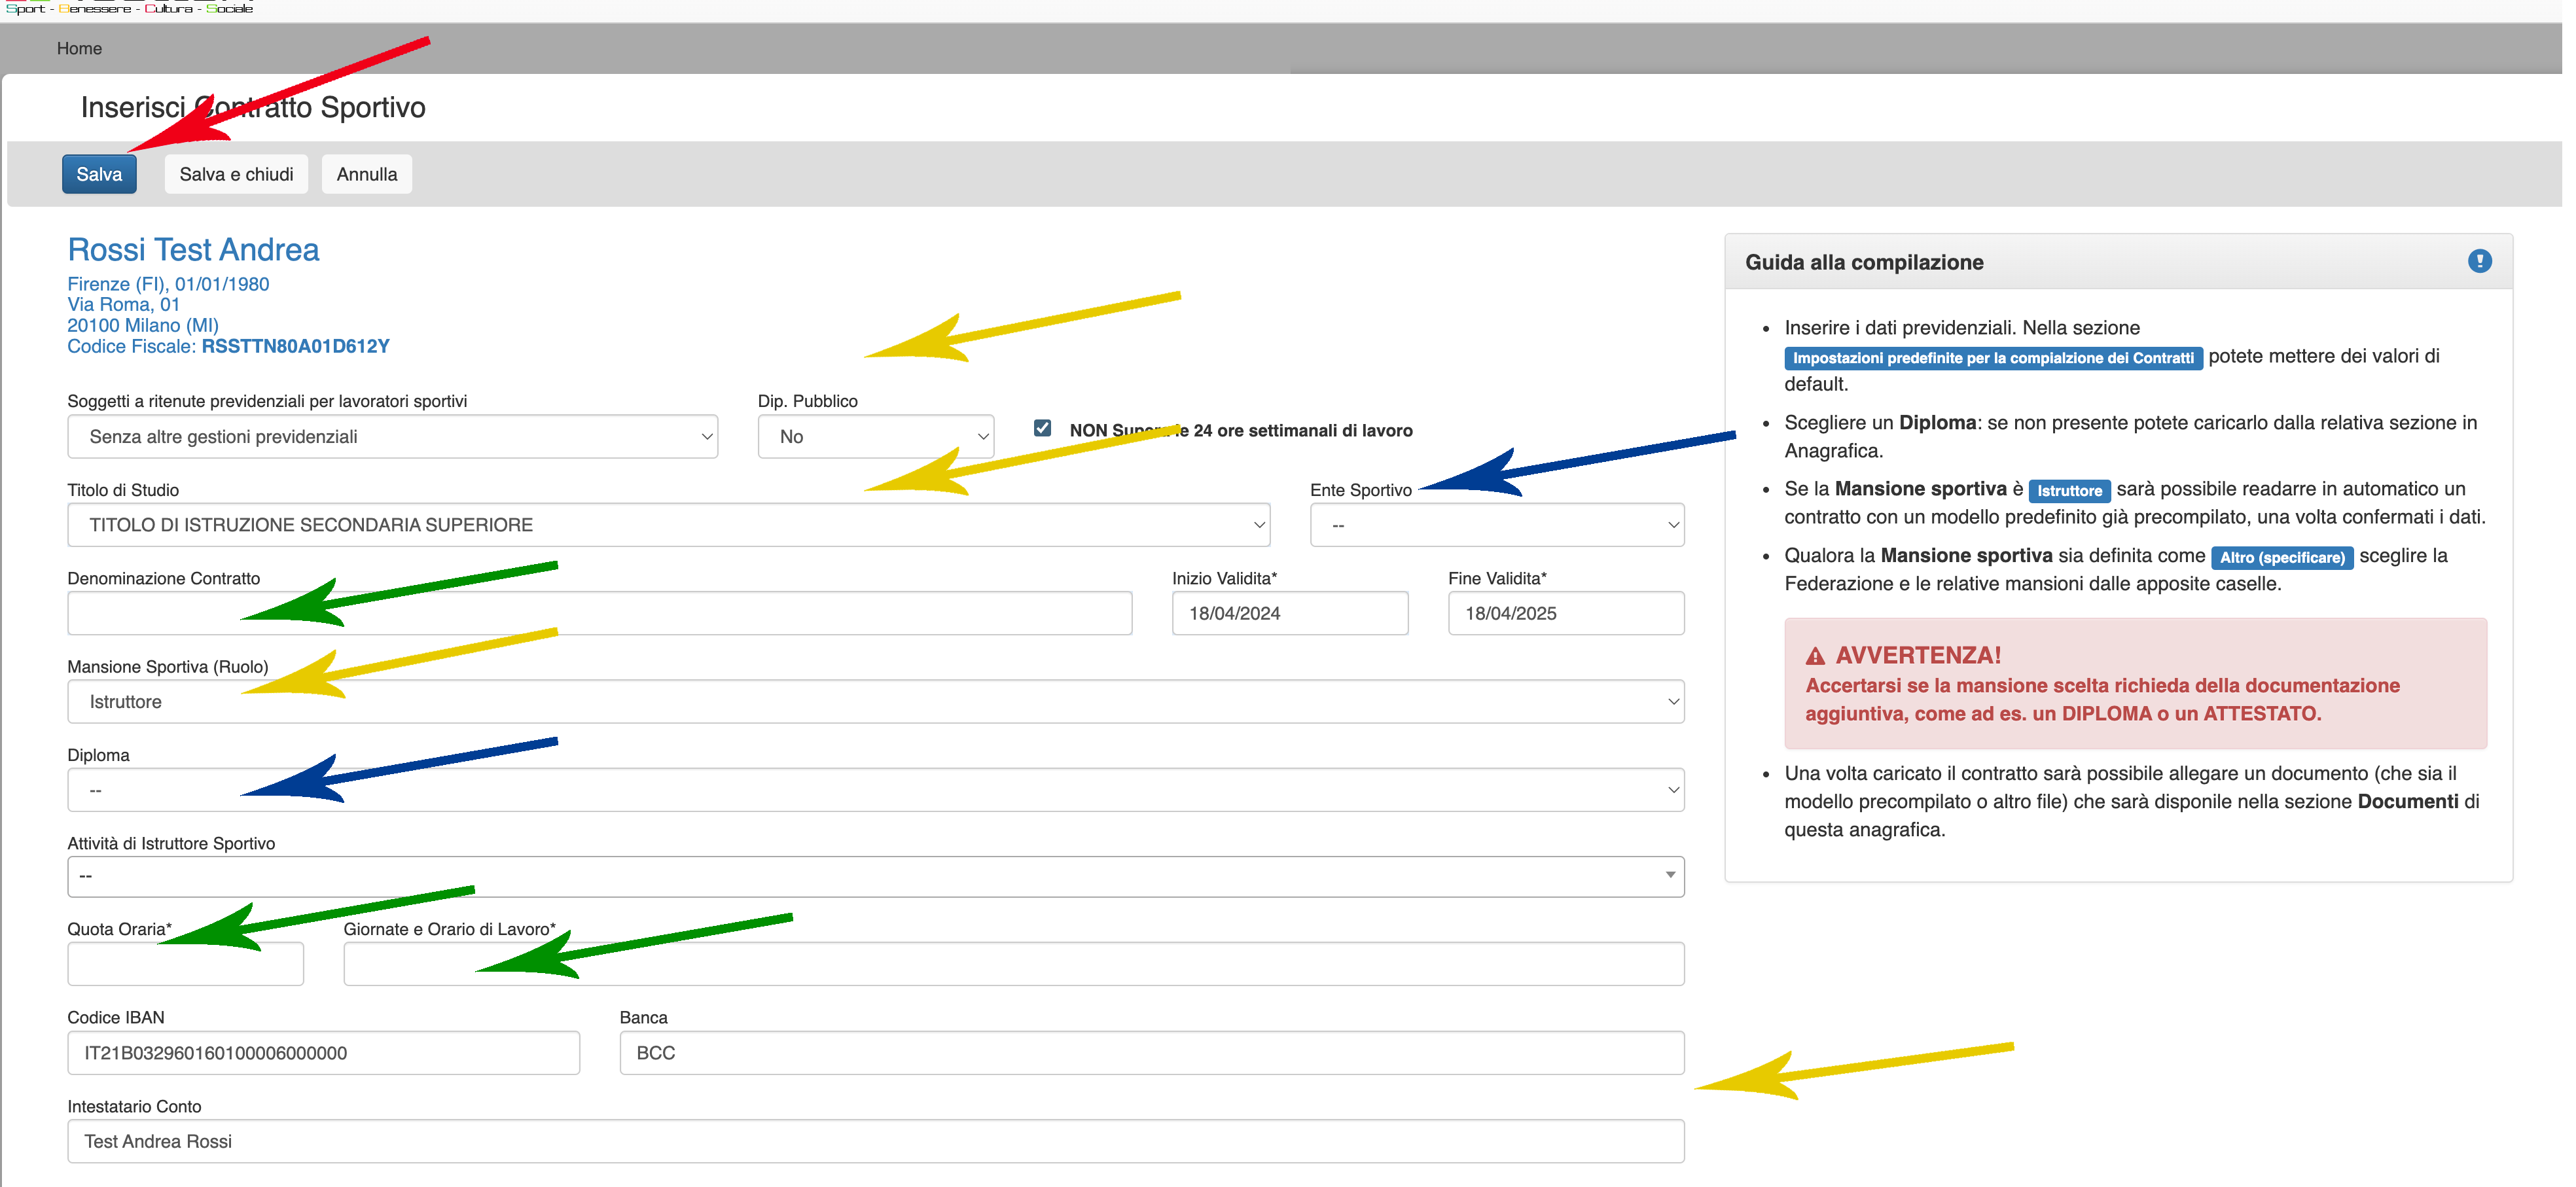The height and width of the screenshot is (1187, 2576).
Task: Toggle the NON Superare 24 ore checkbox
Action: 1042,428
